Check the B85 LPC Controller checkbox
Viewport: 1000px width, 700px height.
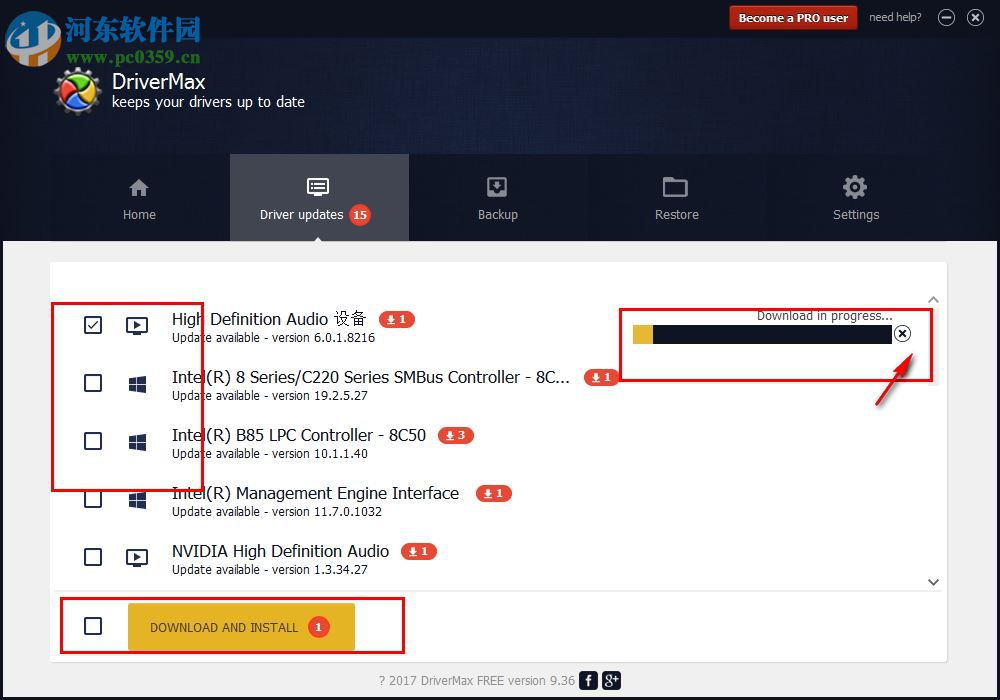93,441
